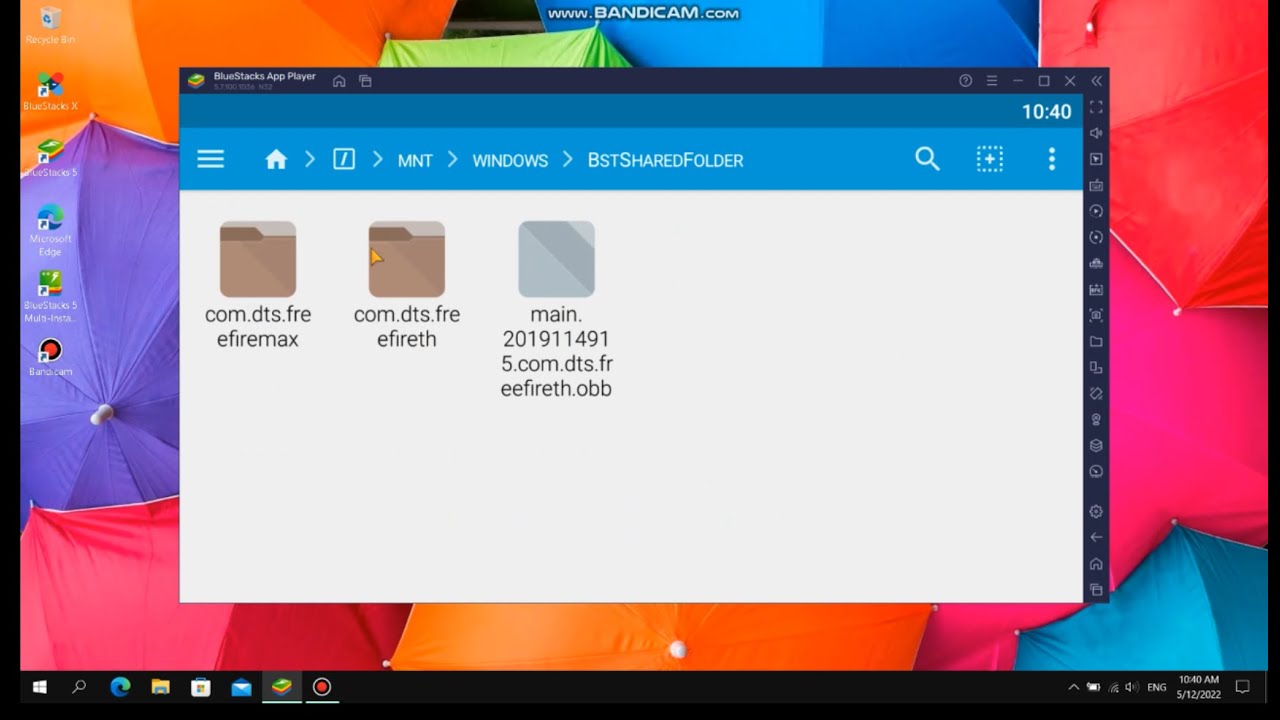Image resolution: width=1280 pixels, height=720 pixels.
Task: Open the com.dts.freefireth folder
Action: [407, 285]
